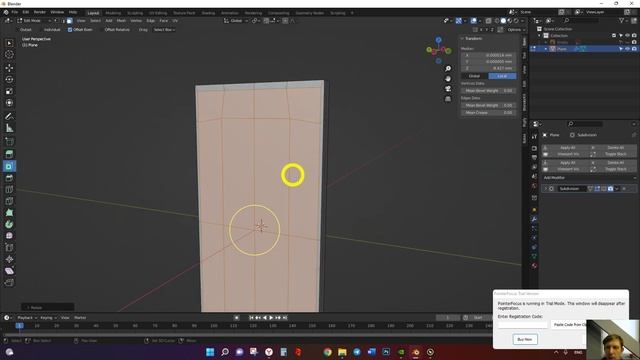
Task: Select the Smooth tool
Action: (x=9, y=236)
